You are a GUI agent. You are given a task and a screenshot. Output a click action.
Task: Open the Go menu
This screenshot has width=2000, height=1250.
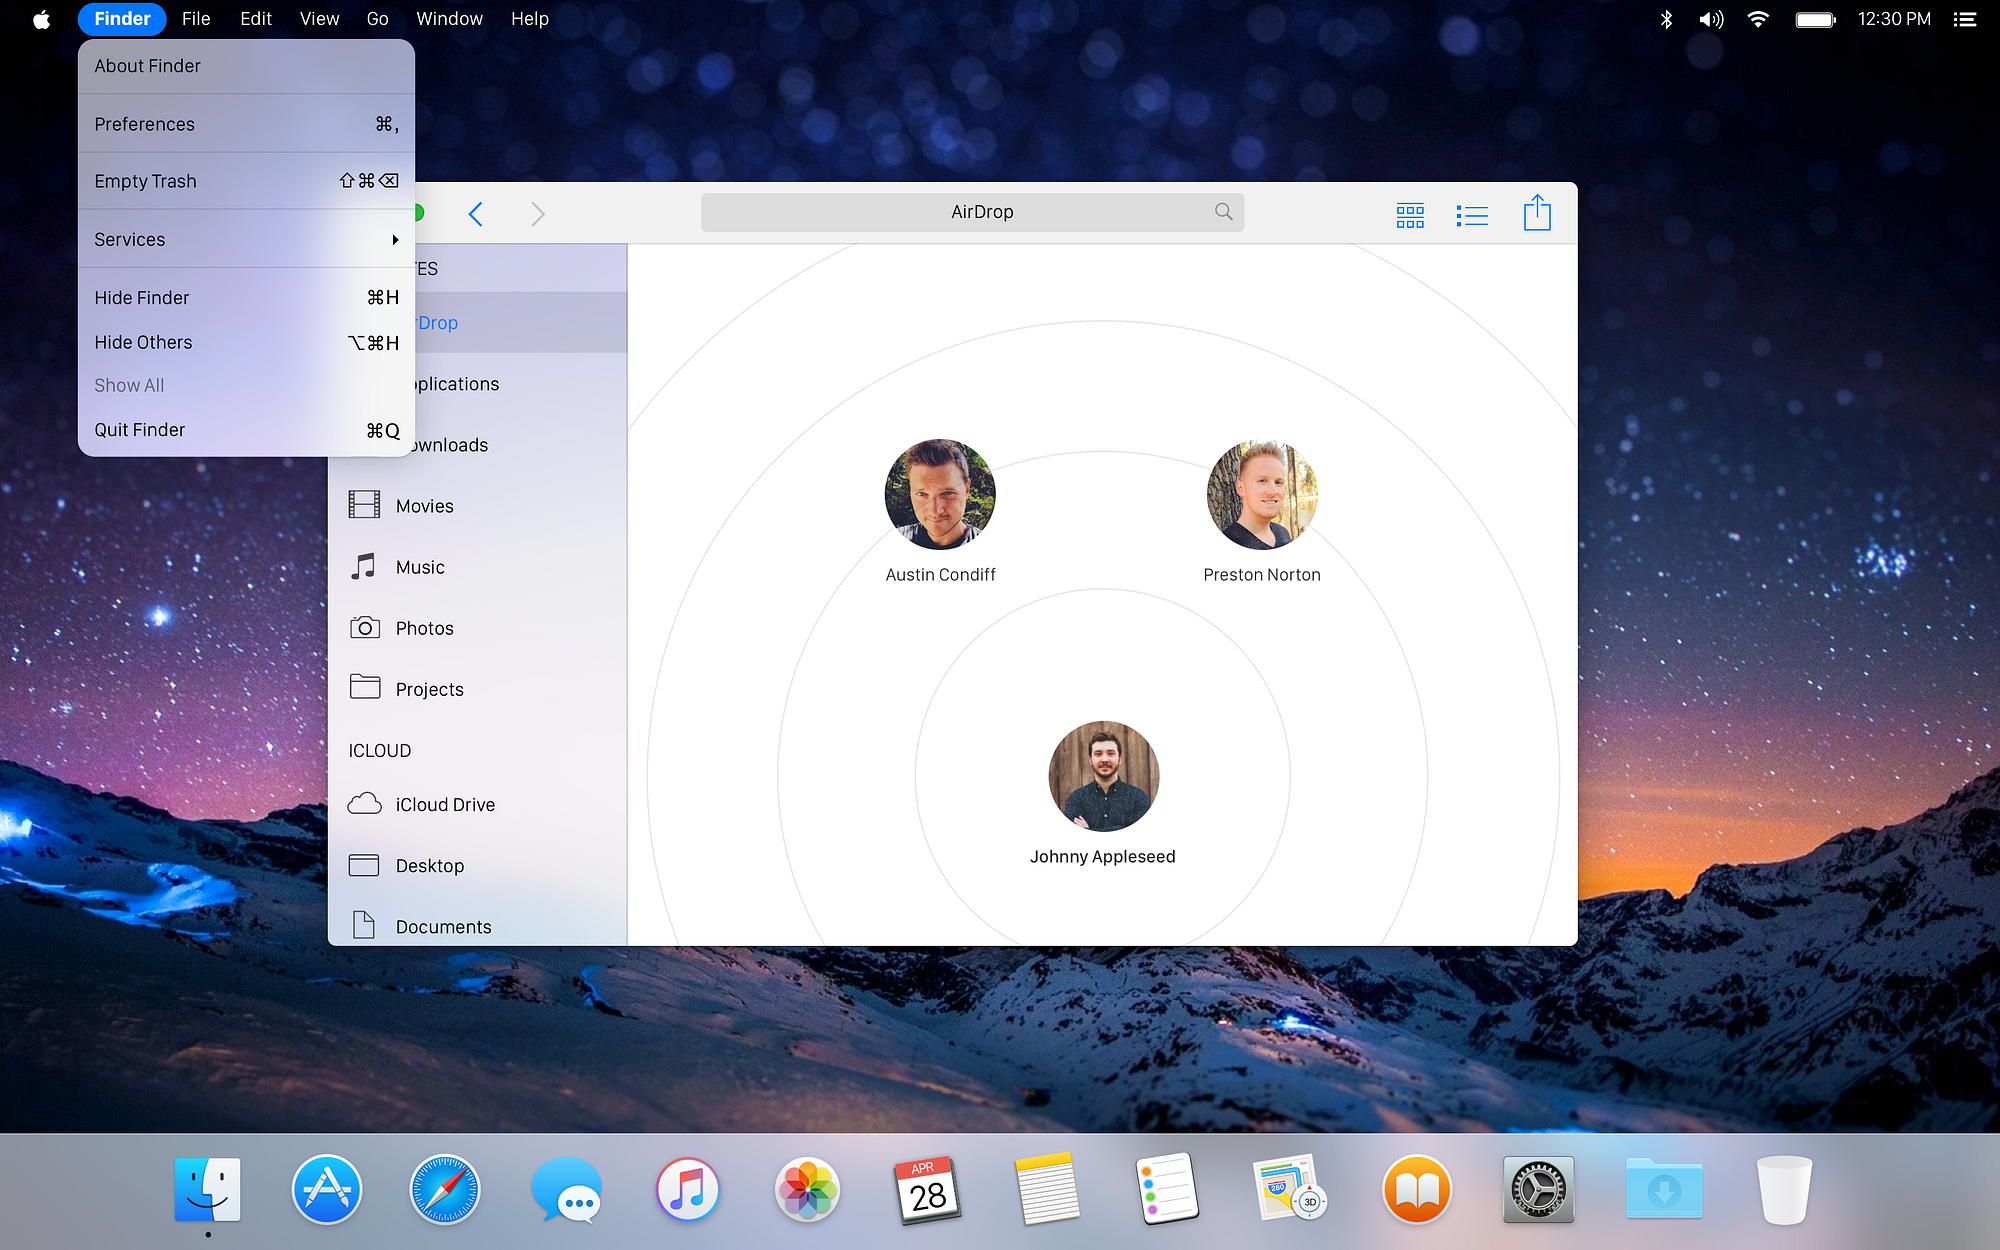(377, 19)
